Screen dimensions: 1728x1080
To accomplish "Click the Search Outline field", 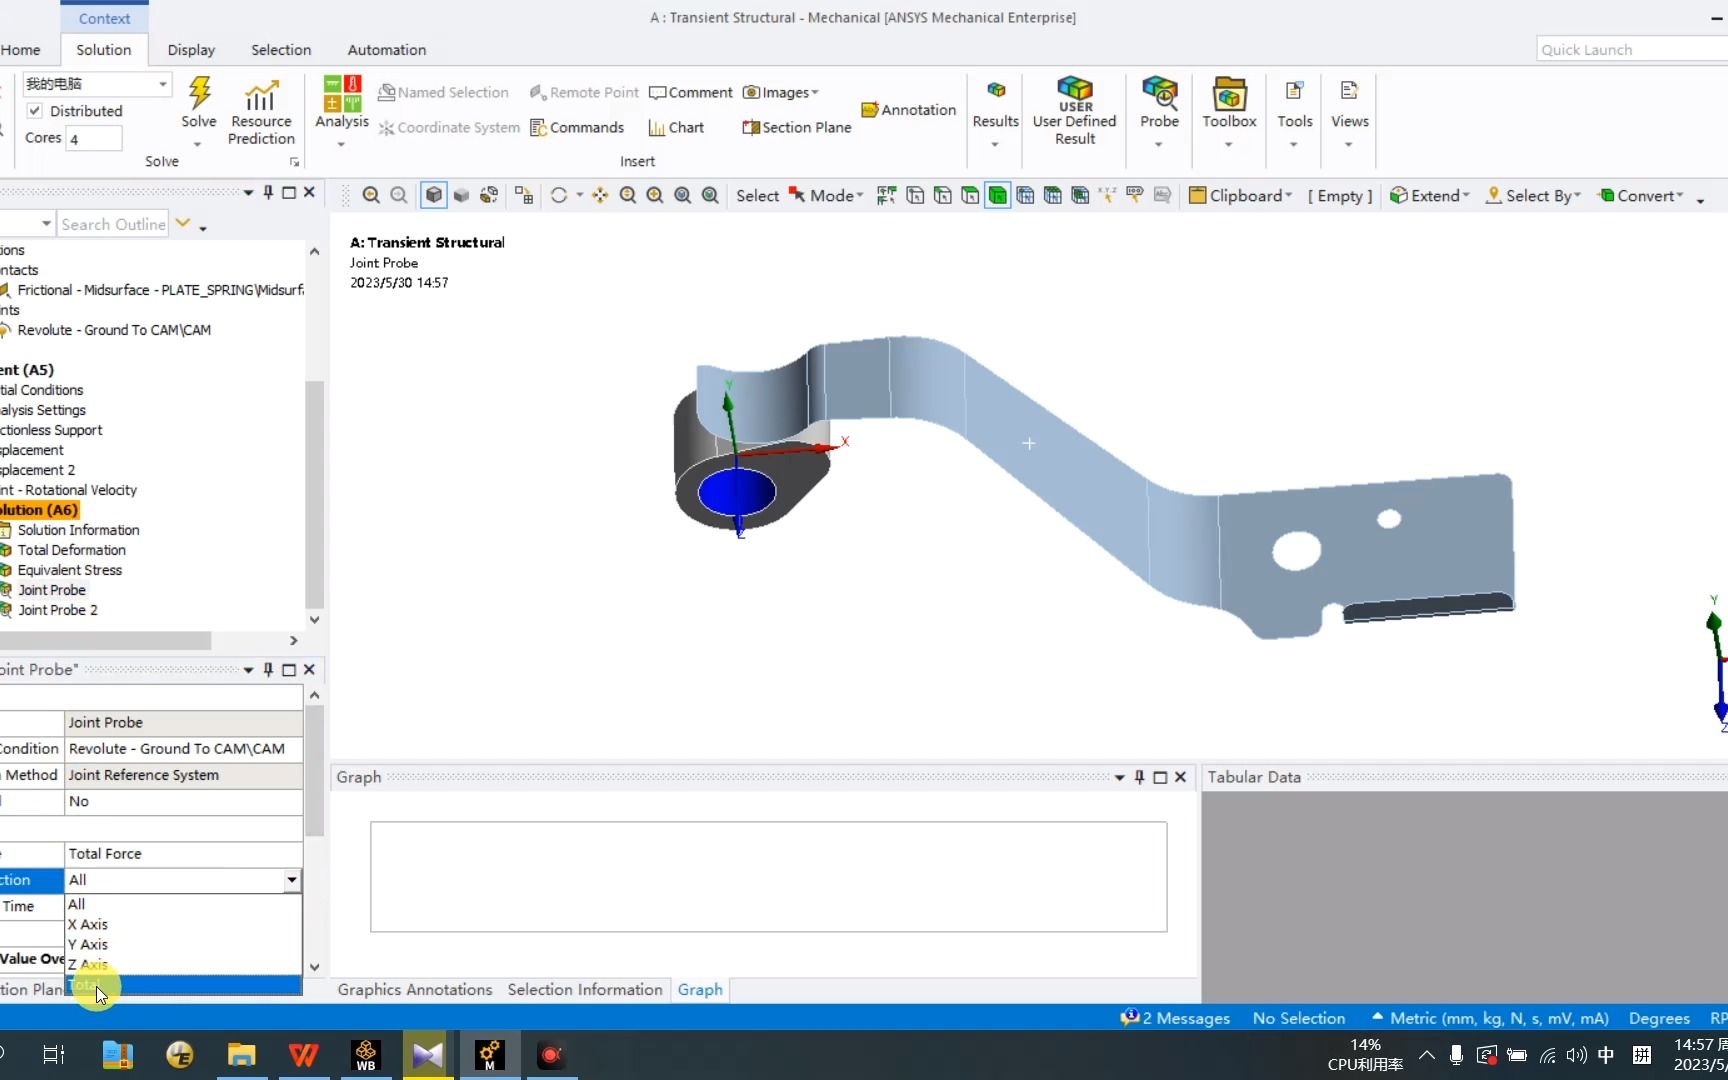I will coord(113,224).
